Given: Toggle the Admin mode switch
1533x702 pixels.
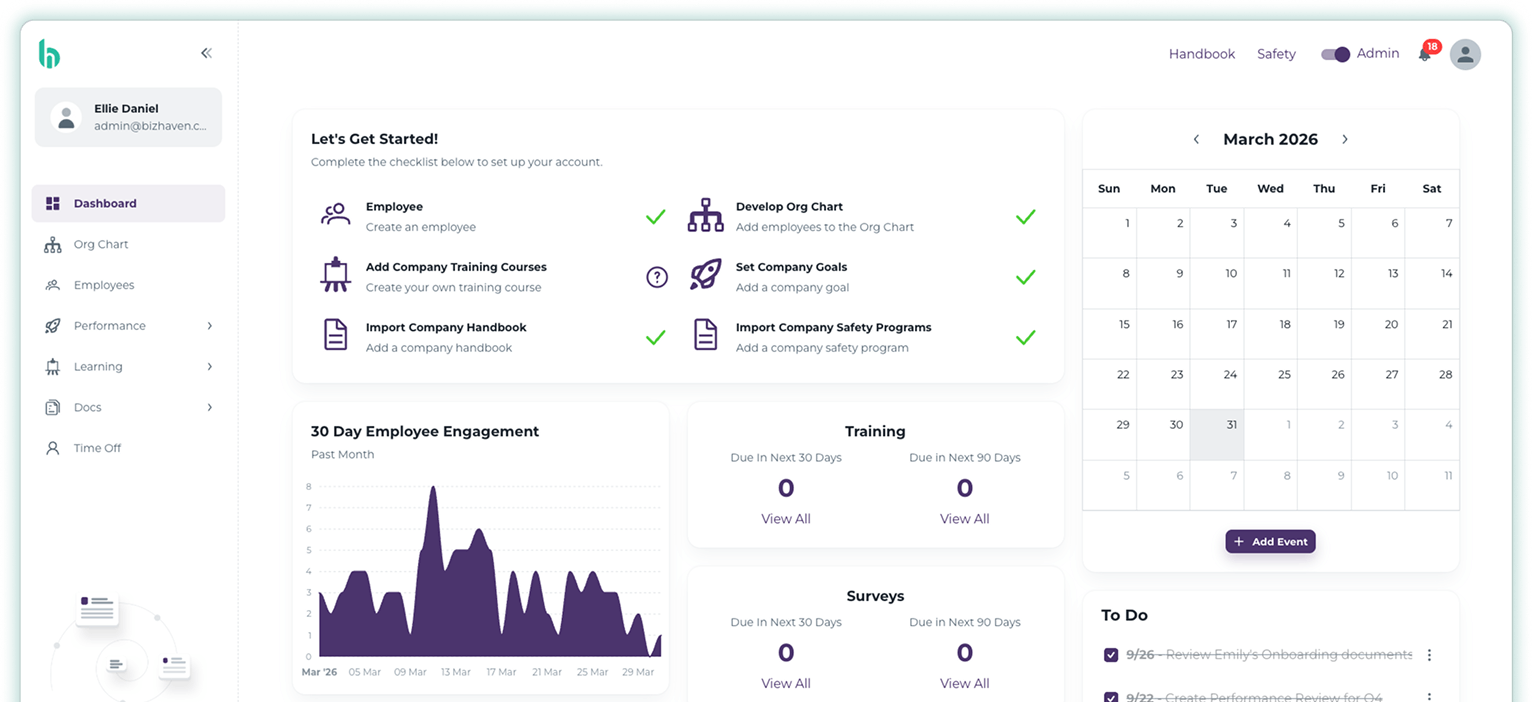Looking at the screenshot, I should click(x=1335, y=54).
